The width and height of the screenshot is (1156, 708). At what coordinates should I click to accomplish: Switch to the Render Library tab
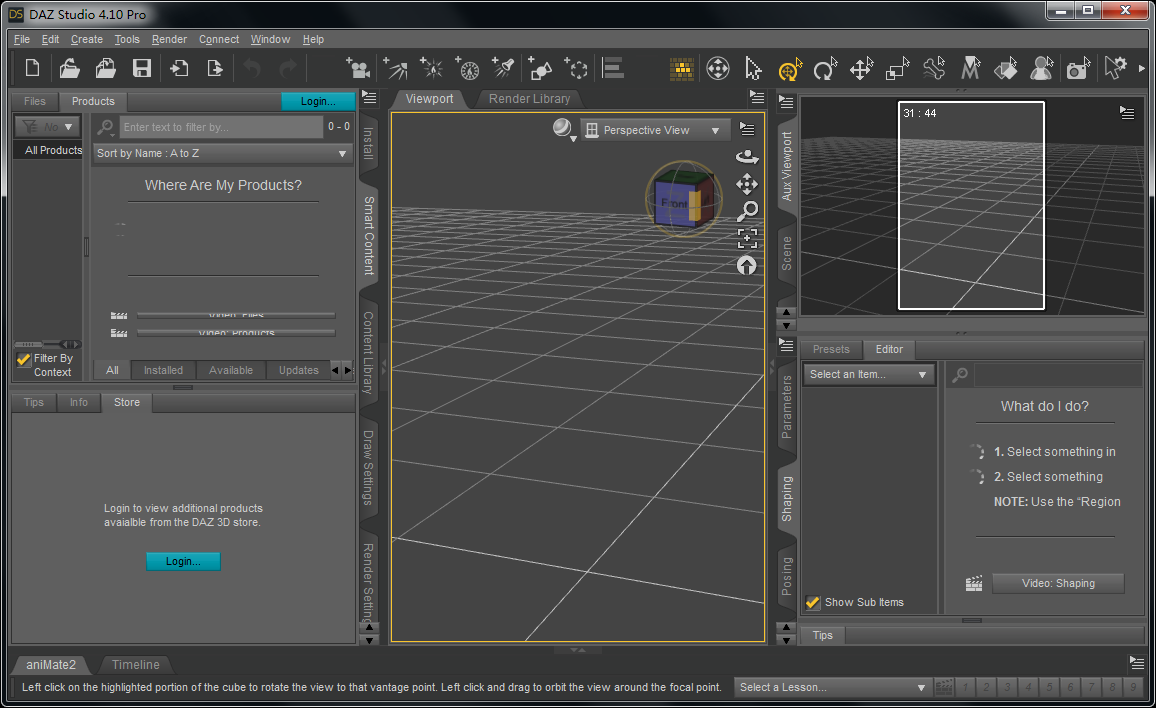click(529, 99)
